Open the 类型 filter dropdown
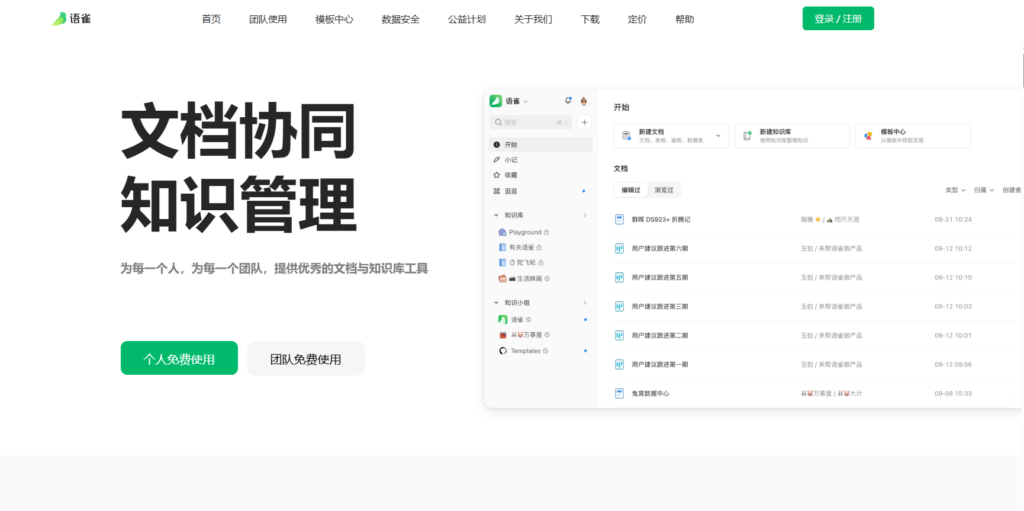The width and height of the screenshot is (1024, 511). point(954,190)
